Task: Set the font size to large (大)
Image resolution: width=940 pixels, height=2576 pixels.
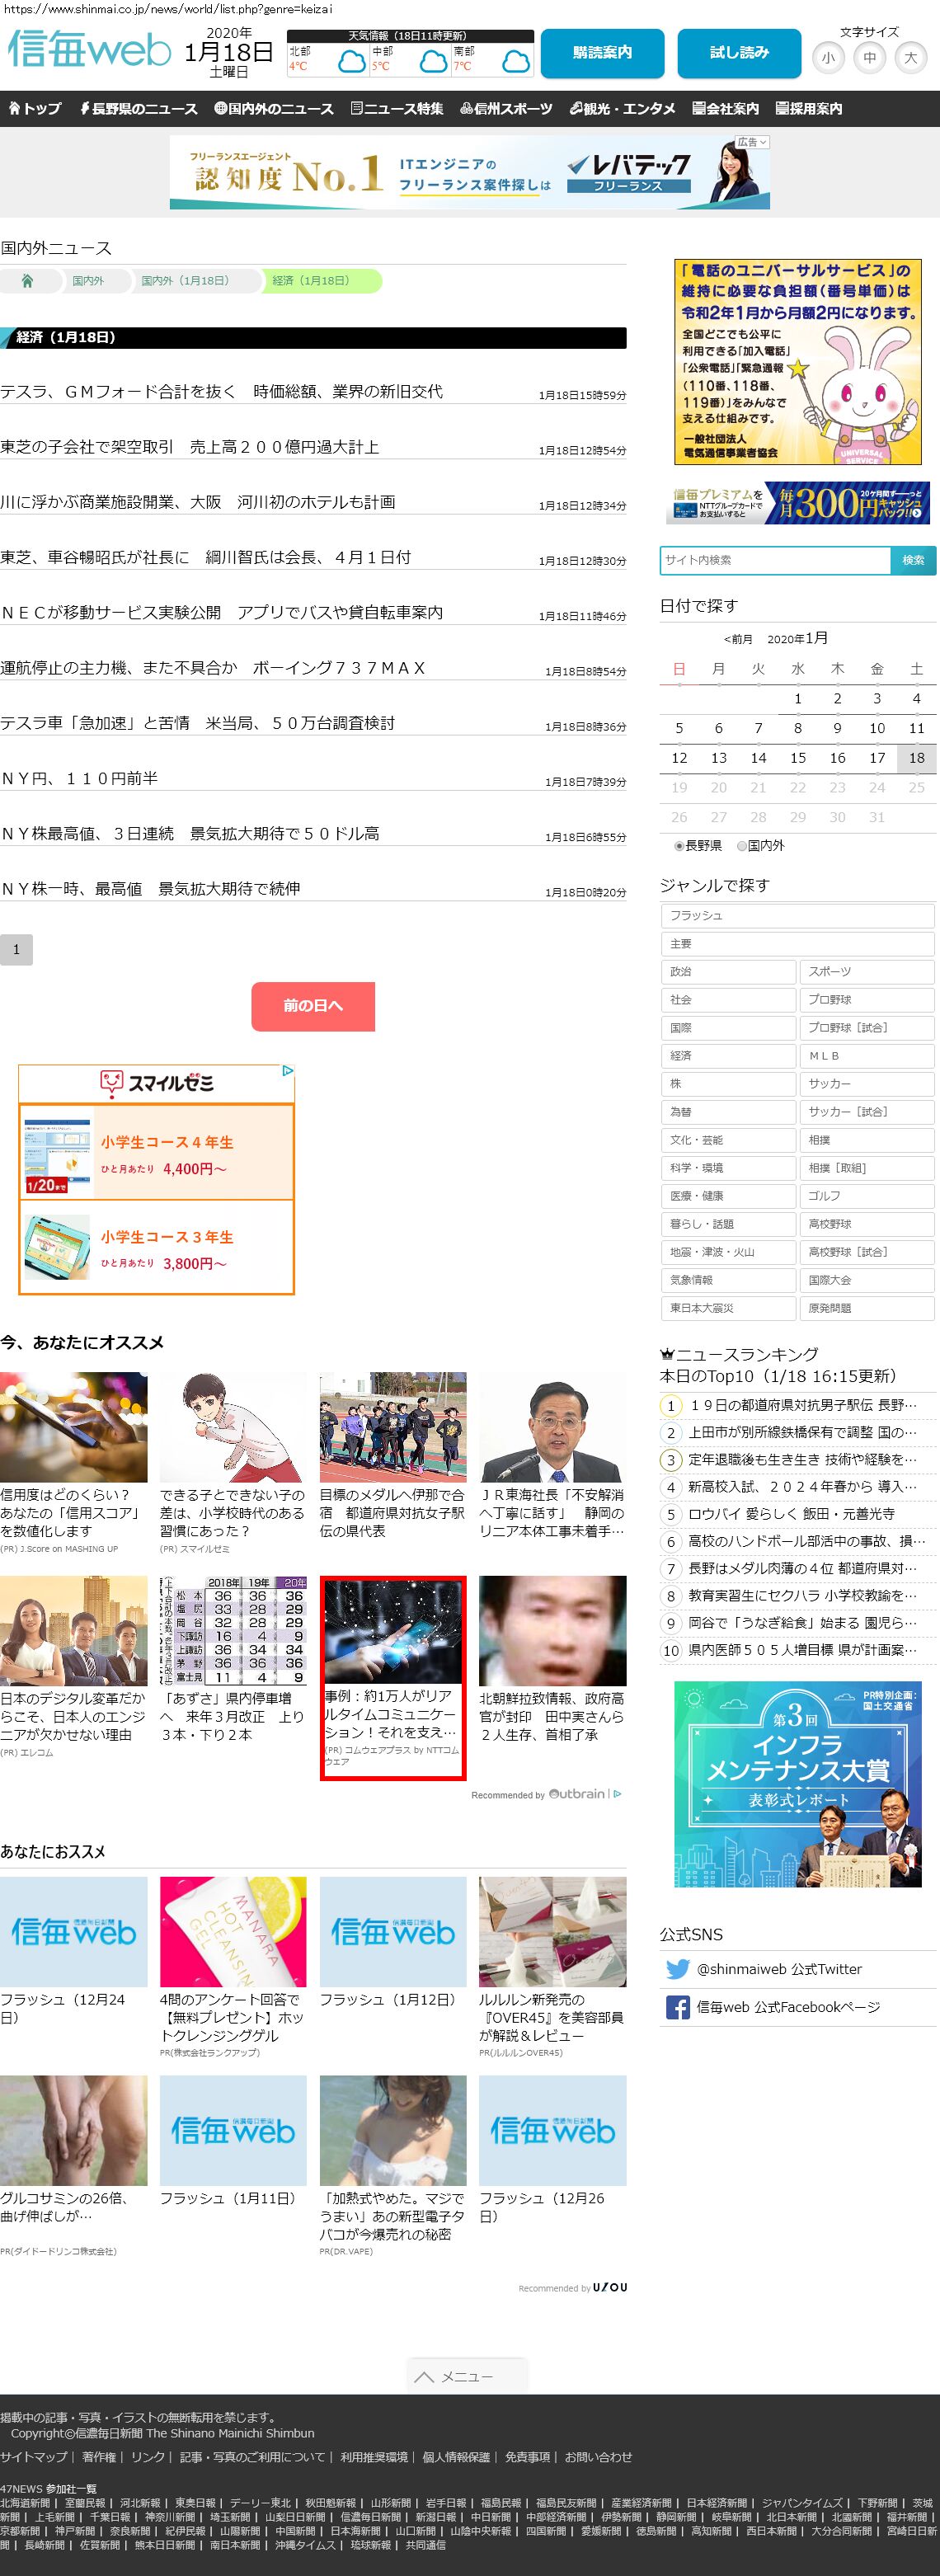Action: pos(910,58)
